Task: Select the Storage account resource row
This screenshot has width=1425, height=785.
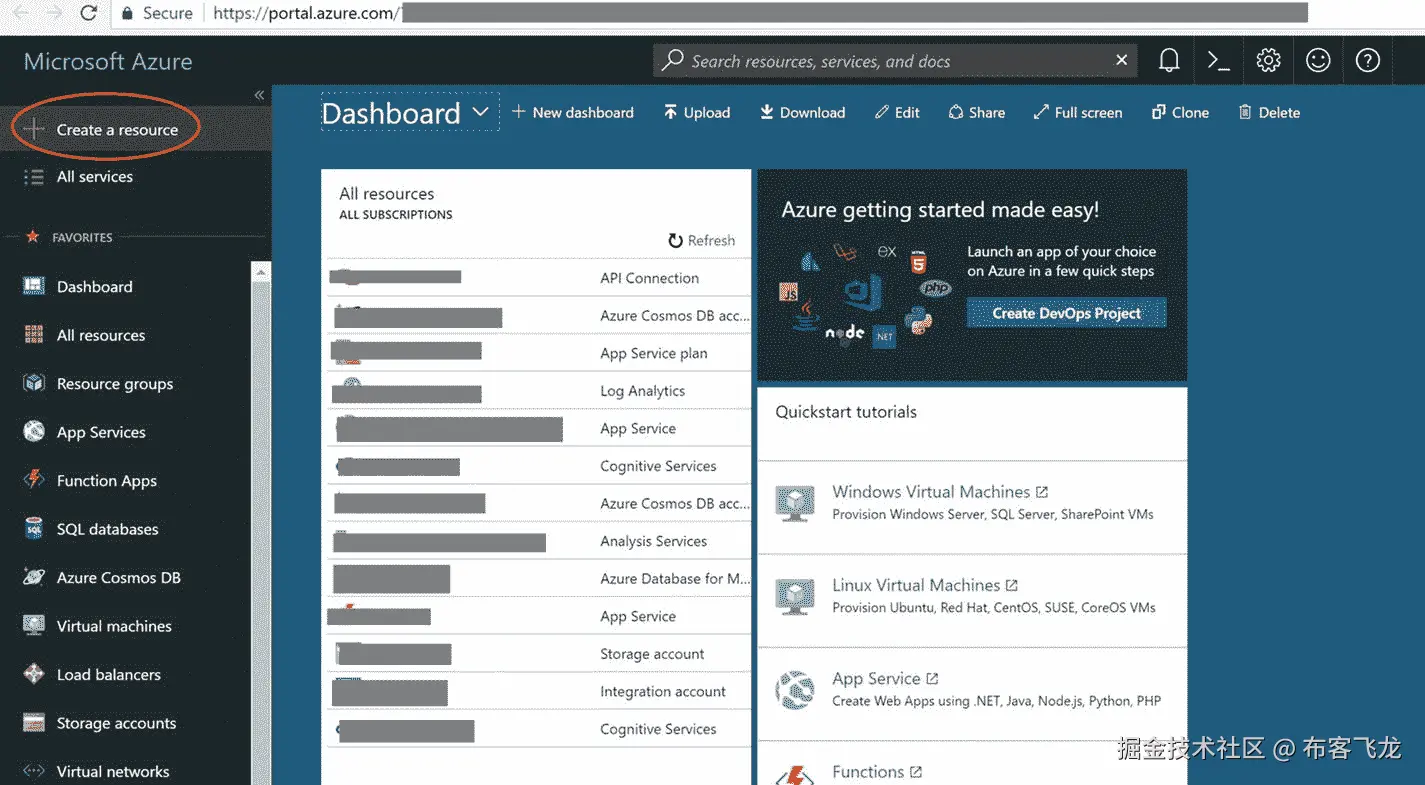Action: click(538, 654)
